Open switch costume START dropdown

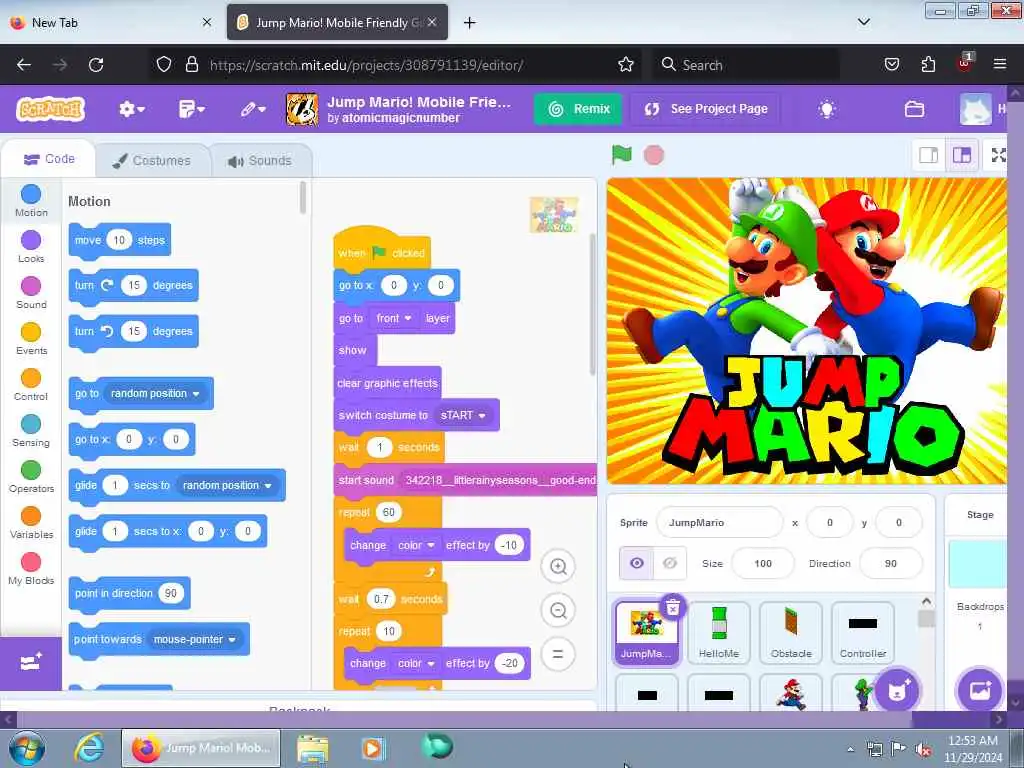click(x=463, y=415)
